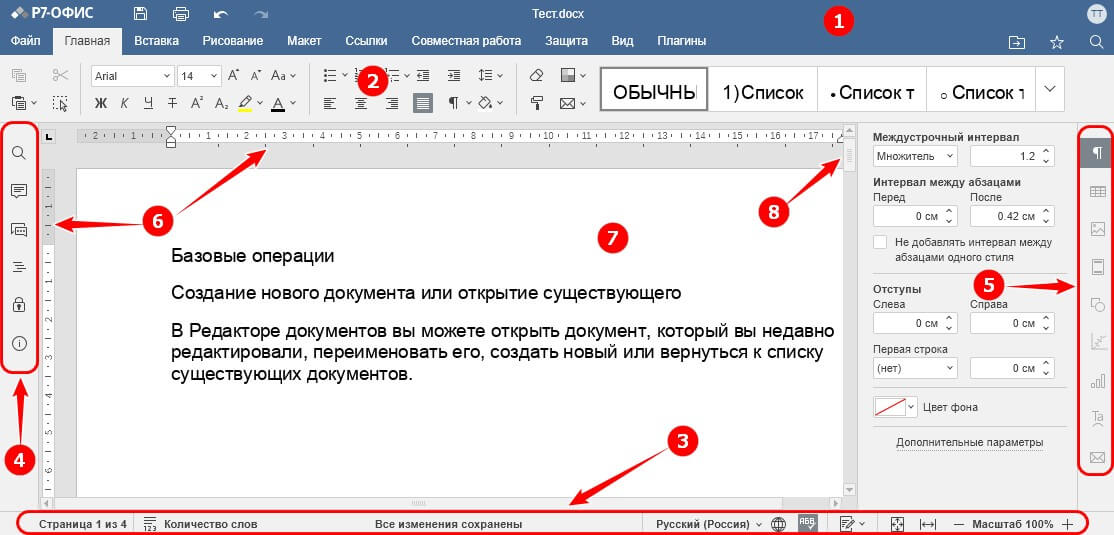Align text right

coord(391,104)
